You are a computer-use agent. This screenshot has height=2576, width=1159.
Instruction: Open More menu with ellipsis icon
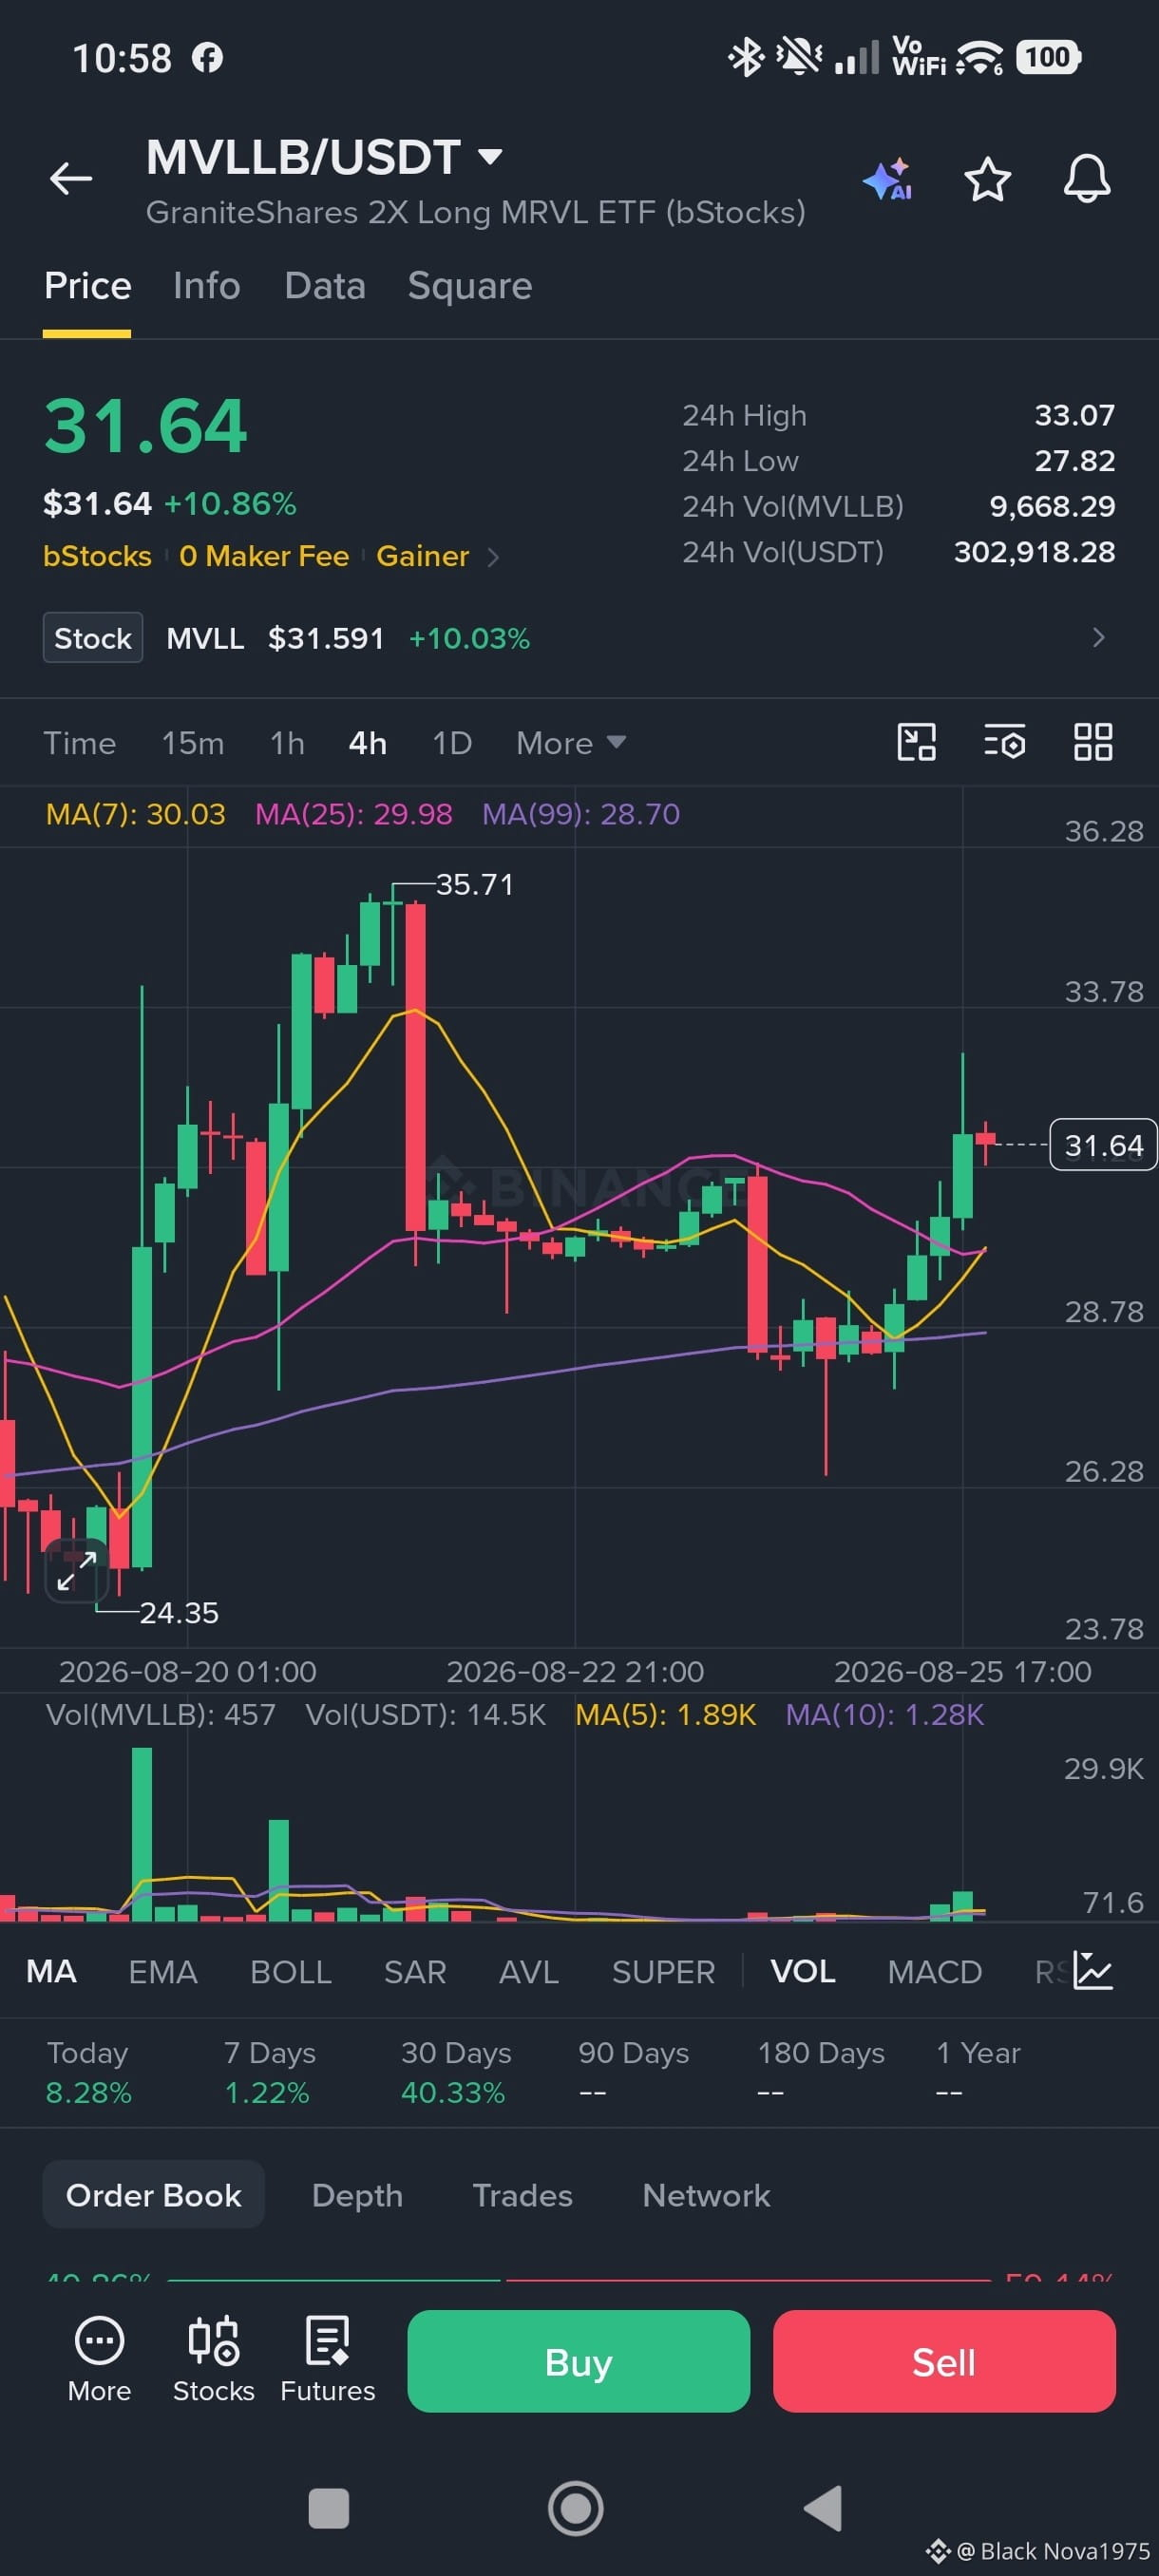(99, 2359)
